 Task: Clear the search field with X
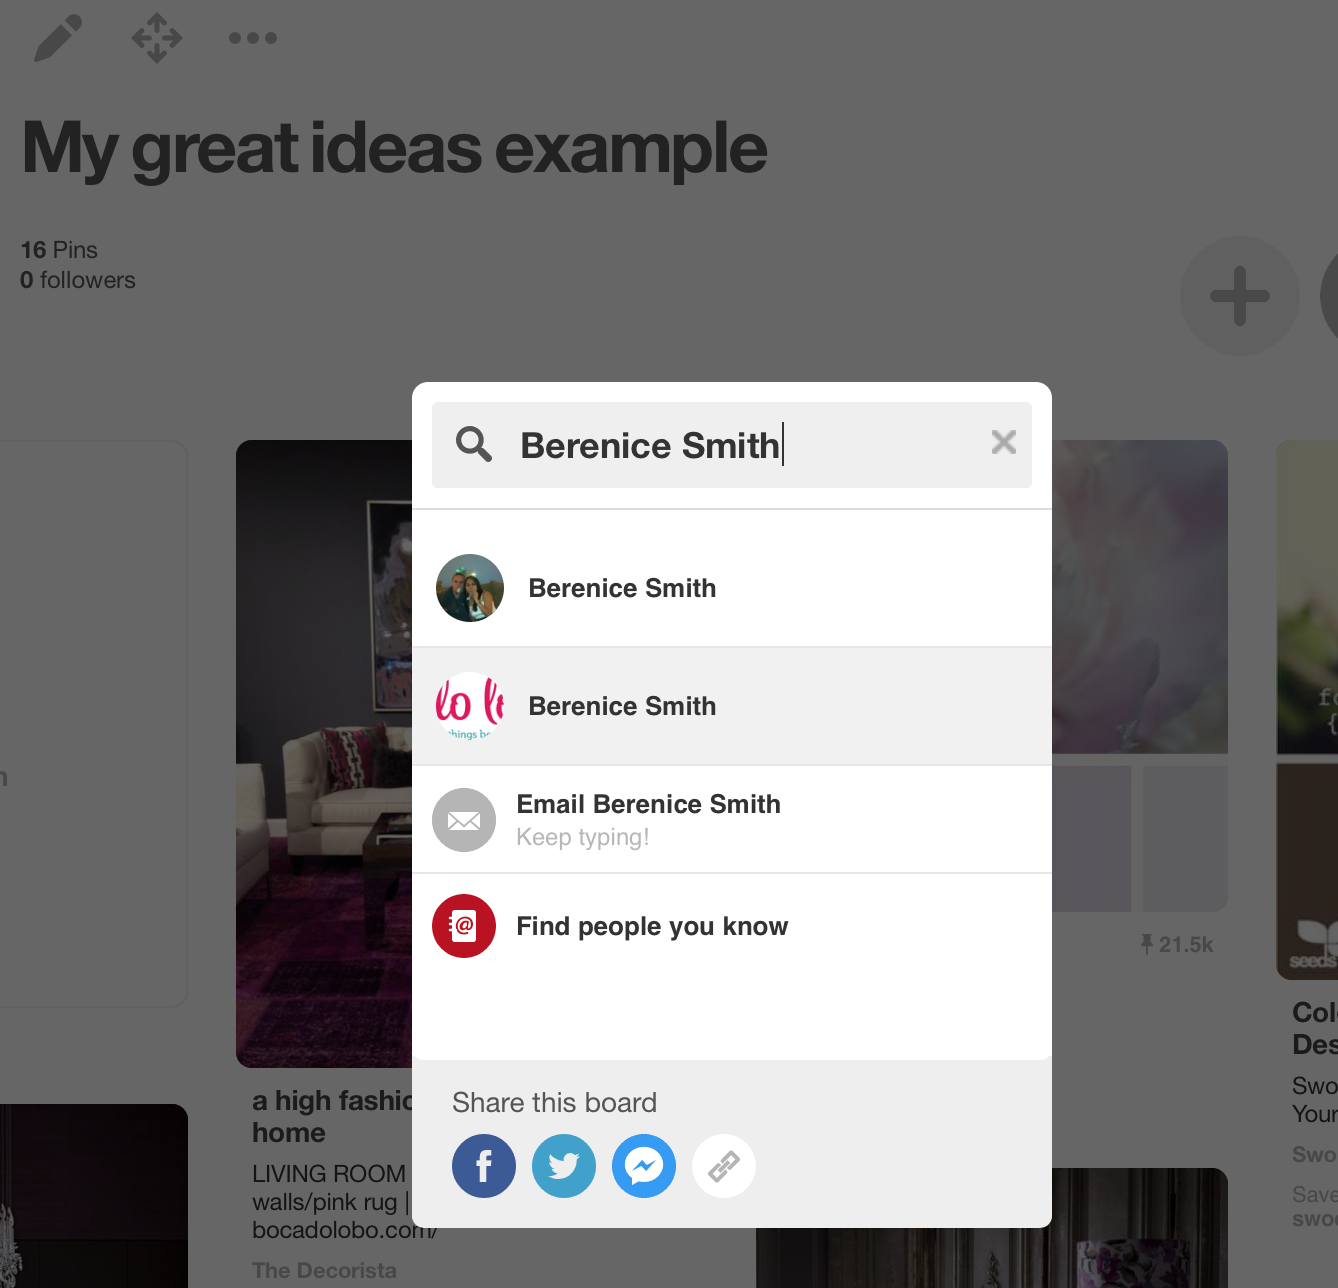(1003, 442)
